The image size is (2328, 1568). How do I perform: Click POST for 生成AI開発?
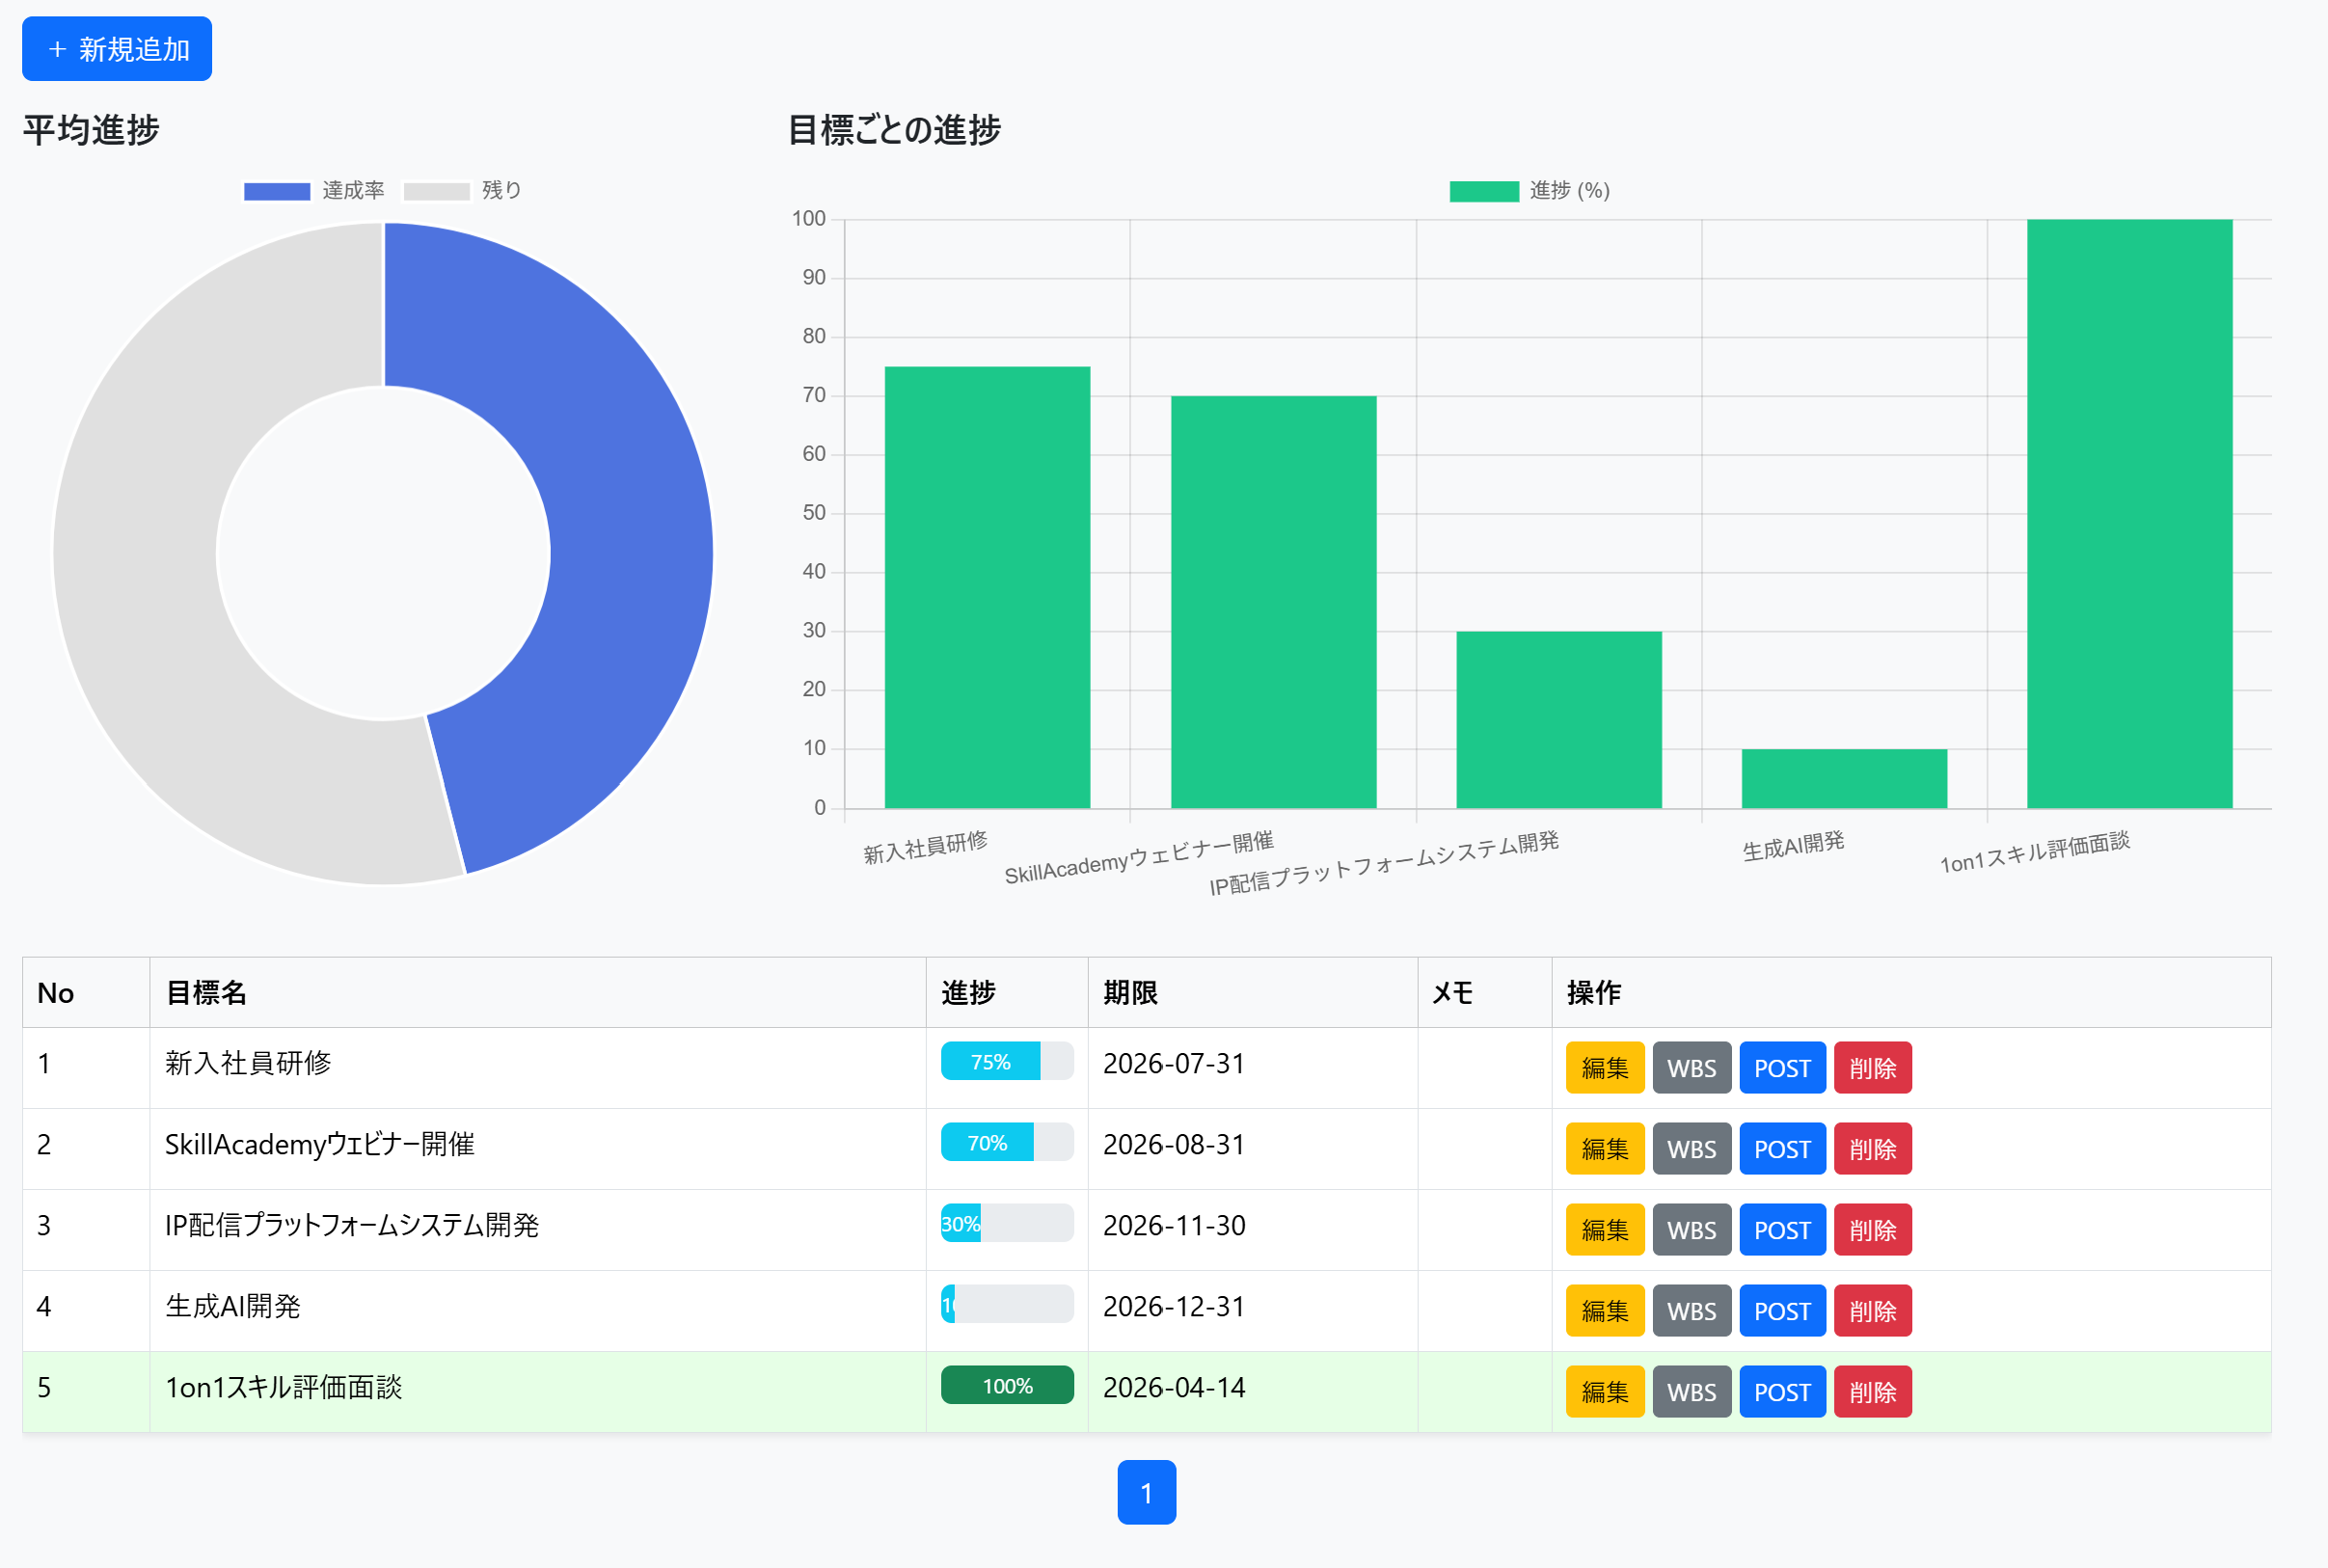click(x=1782, y=1310)
